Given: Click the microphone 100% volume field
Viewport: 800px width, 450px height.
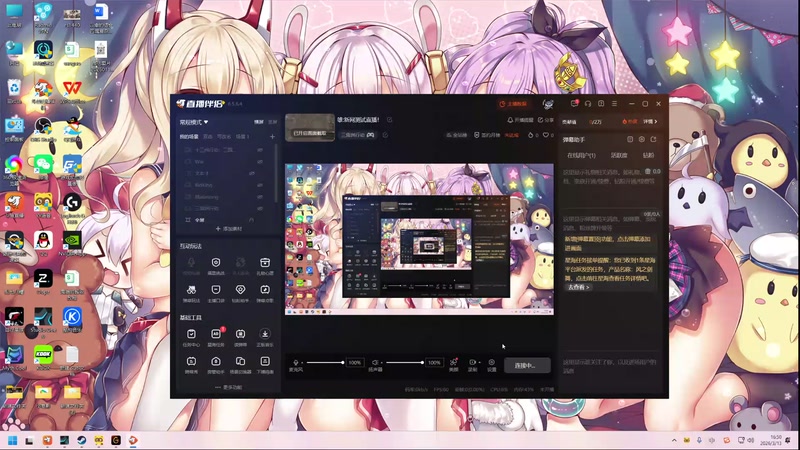Looking at the screenshot, I should 355,363.
